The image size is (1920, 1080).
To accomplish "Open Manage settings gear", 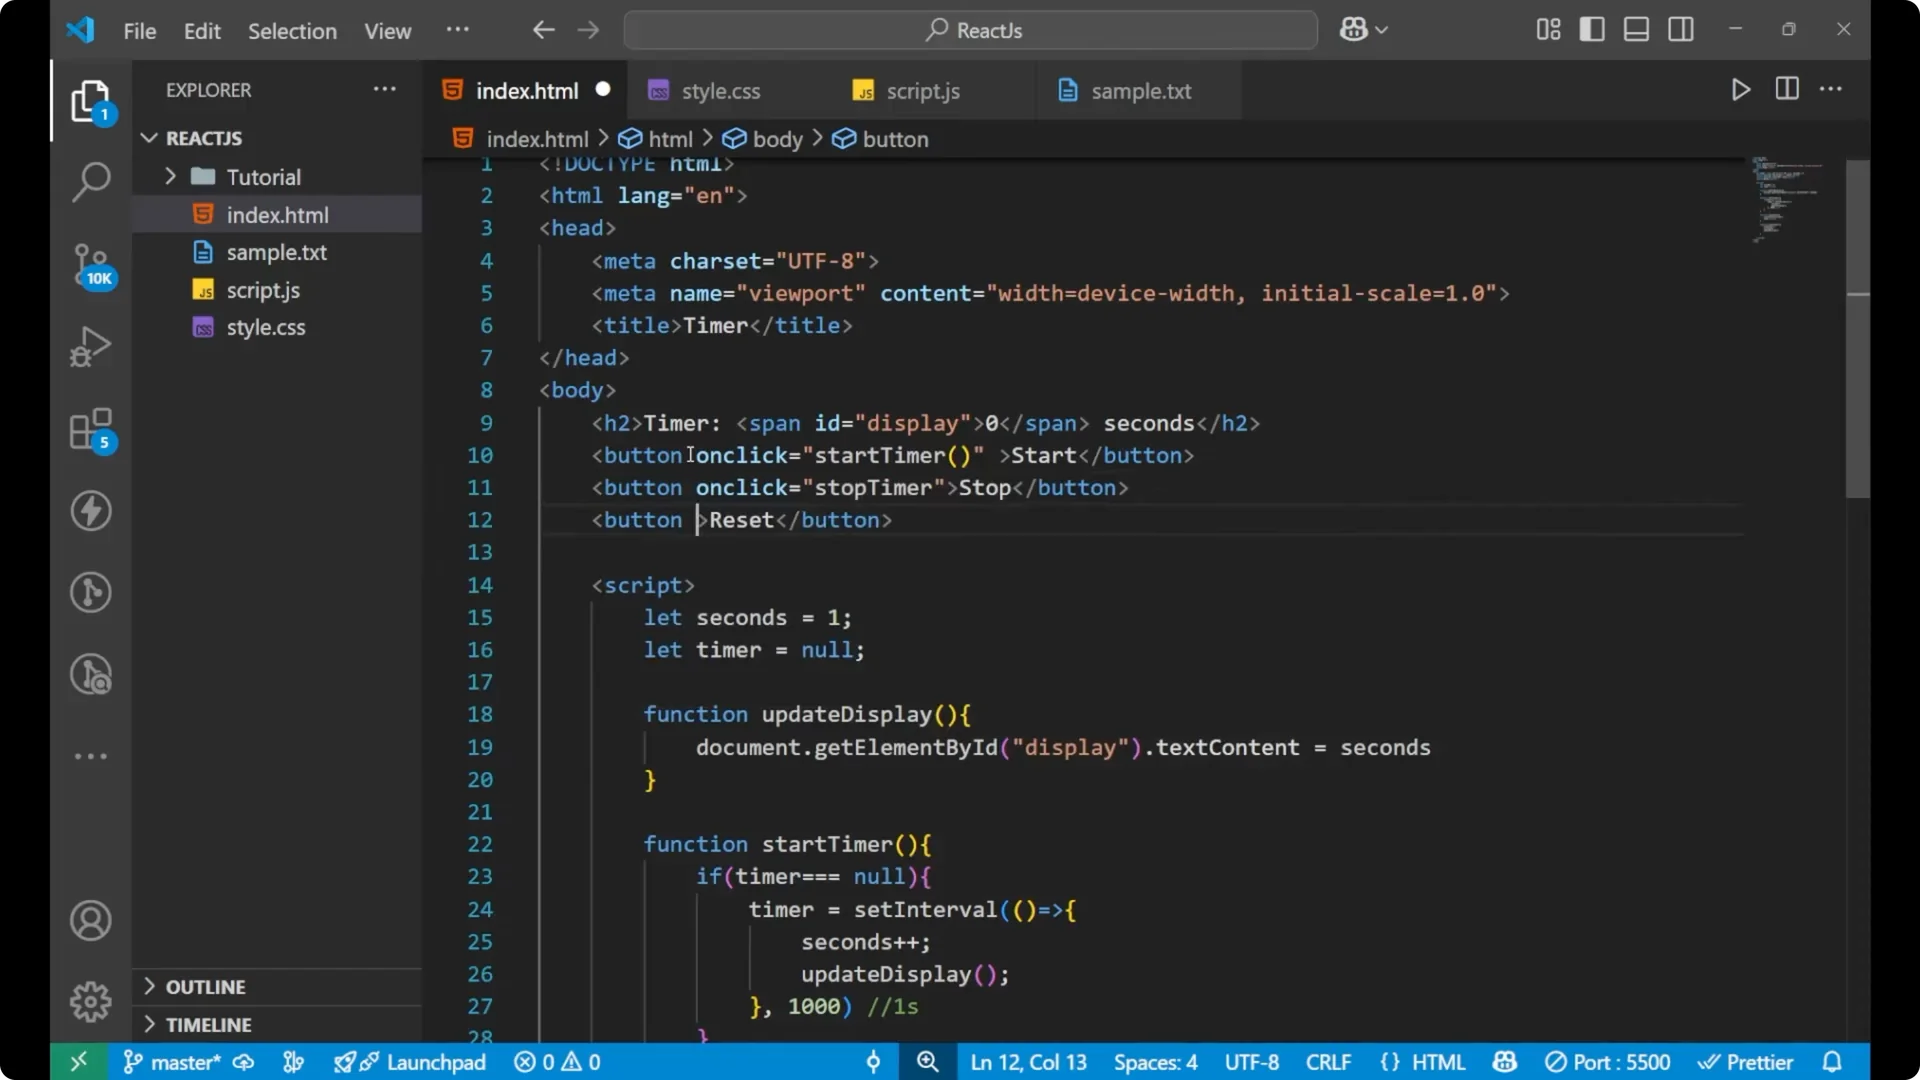I will [x=91, y=1001].
